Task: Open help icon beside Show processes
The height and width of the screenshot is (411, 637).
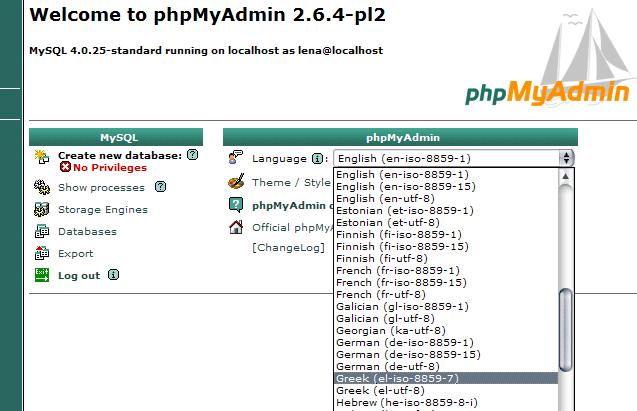Action: (x=160, y=186)
